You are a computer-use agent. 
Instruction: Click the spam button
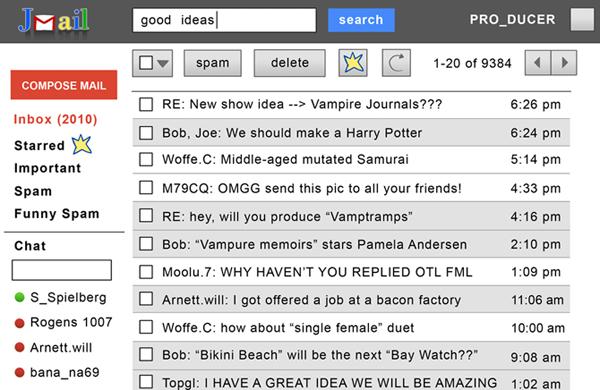pyautogui.click(x=212, y=63)
